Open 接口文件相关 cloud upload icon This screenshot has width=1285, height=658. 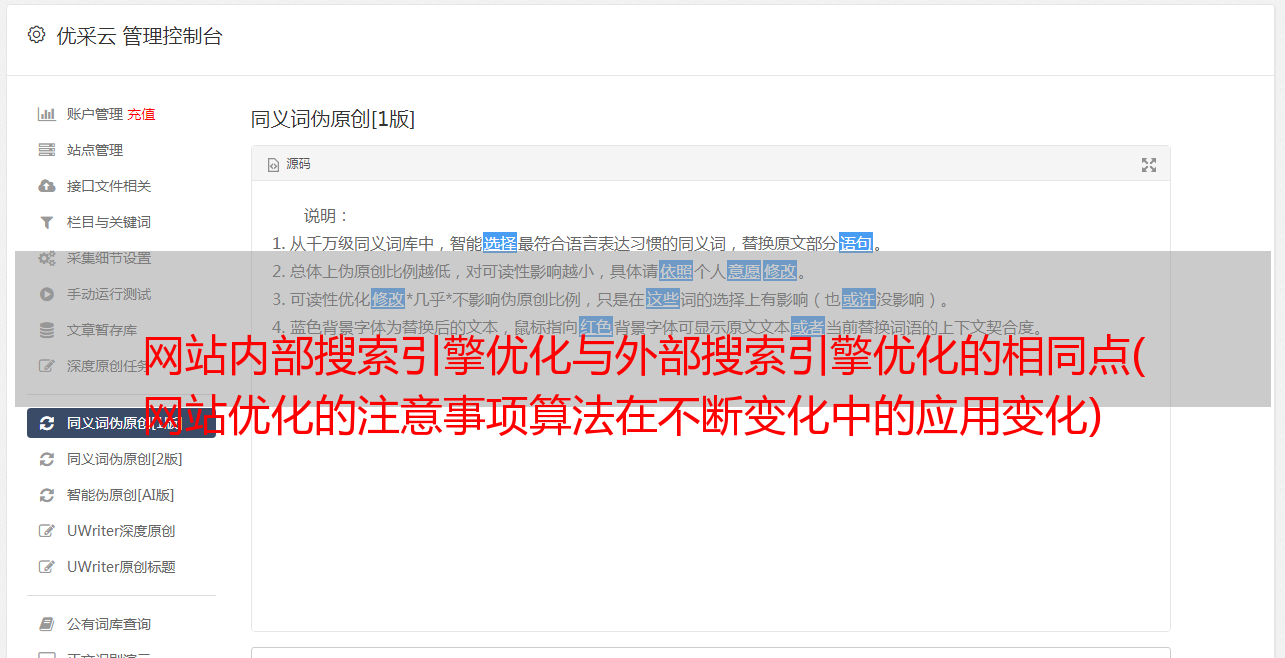coord(46,186)
